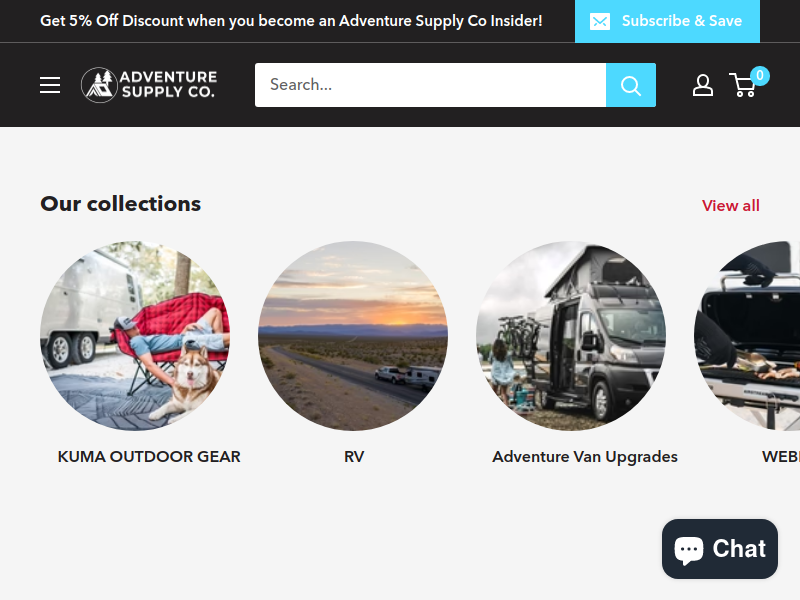This screenshot has width=800, height=600.
Task: Open the Adventure Van Upgrades image
Action: click(x=571, y=336)
